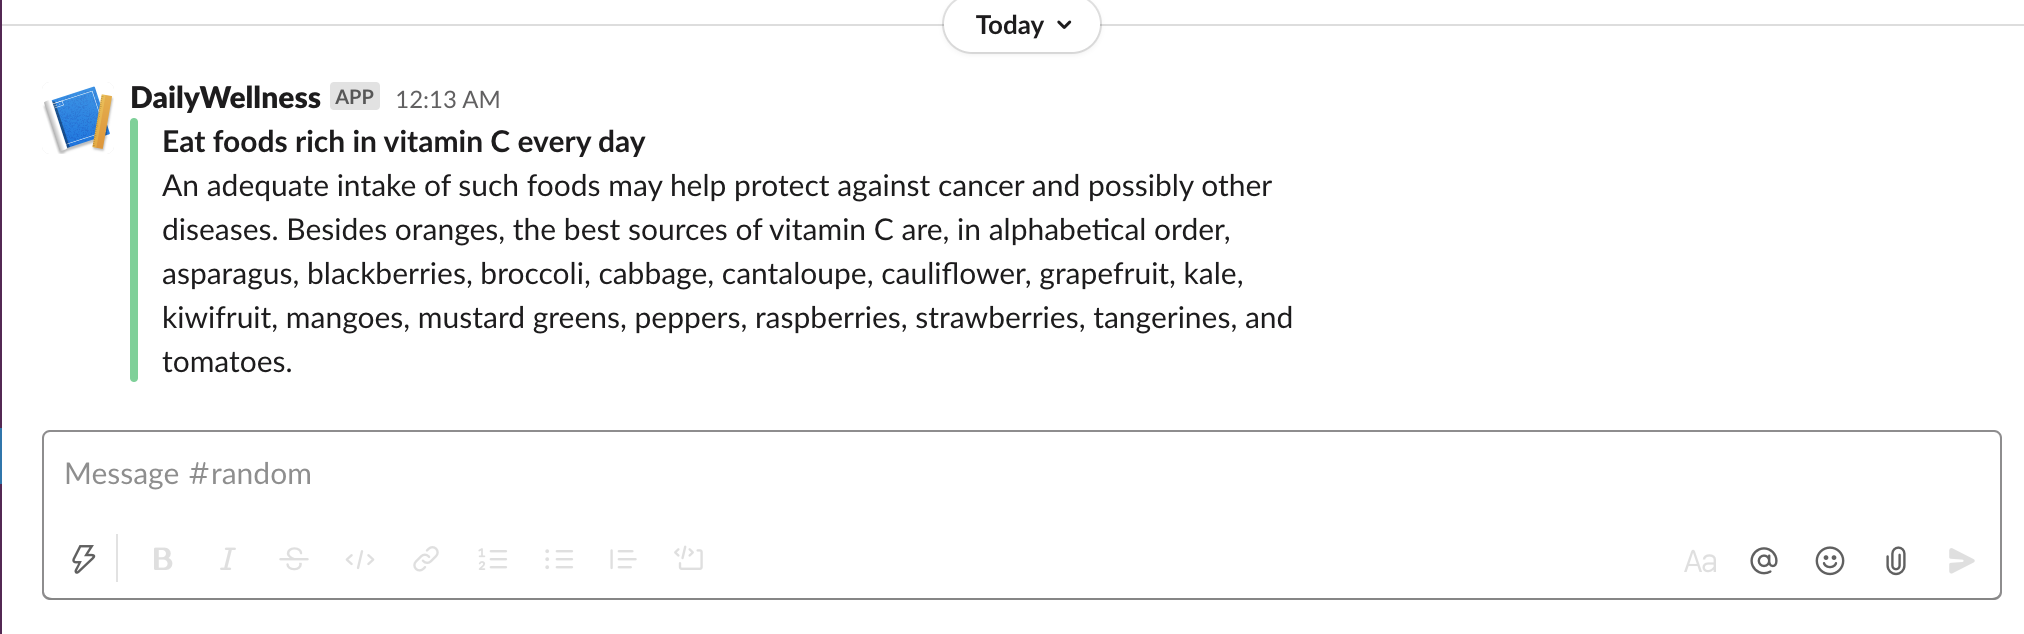Apply inline code formatting
Viewport: 2024px width, 634px height.
359,559
